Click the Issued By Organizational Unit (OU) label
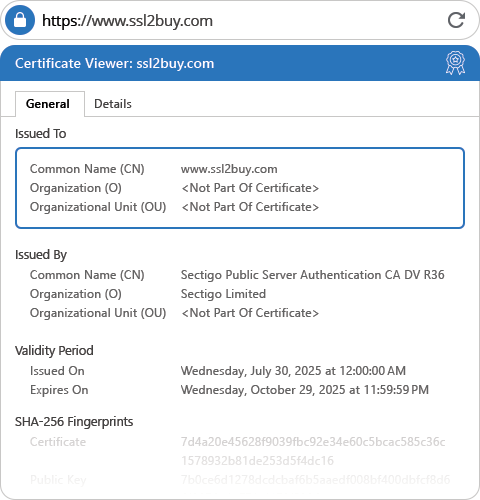The width and height of the screenshot is (480, 500). click(x=98, y=313)
